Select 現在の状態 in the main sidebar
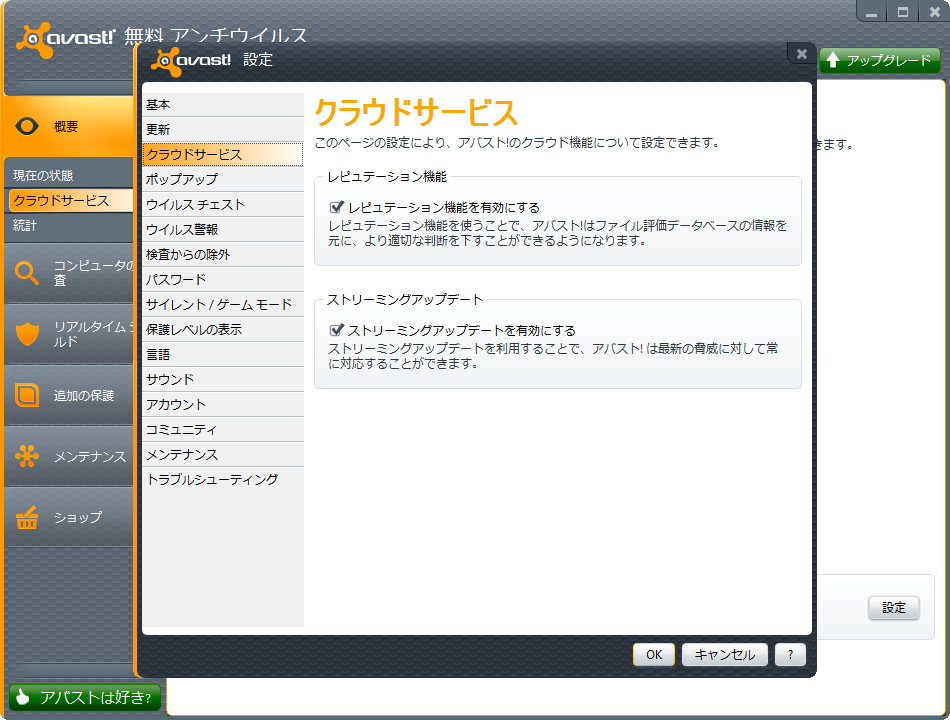This screenshot has width=950, height=720. (x=68, y=175)
